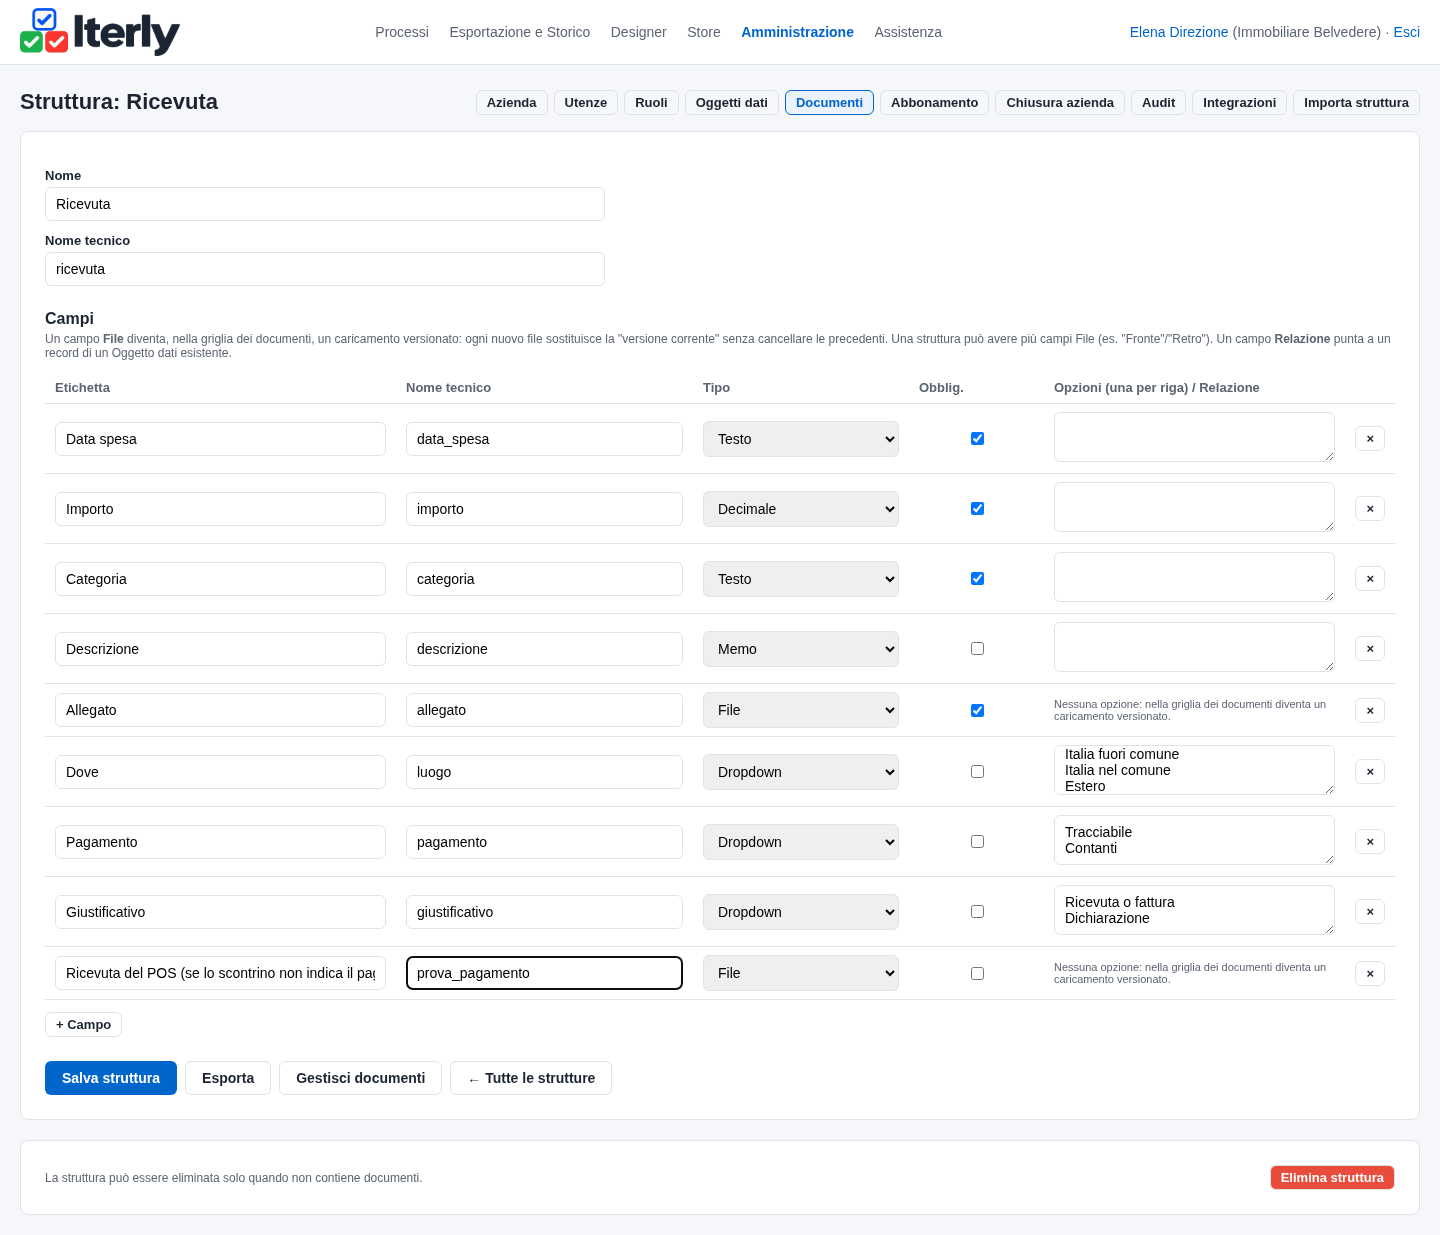Toggle required checkbox for Categoria
Viewport: 1440px width, 1235px height.
tap(977, 578)
